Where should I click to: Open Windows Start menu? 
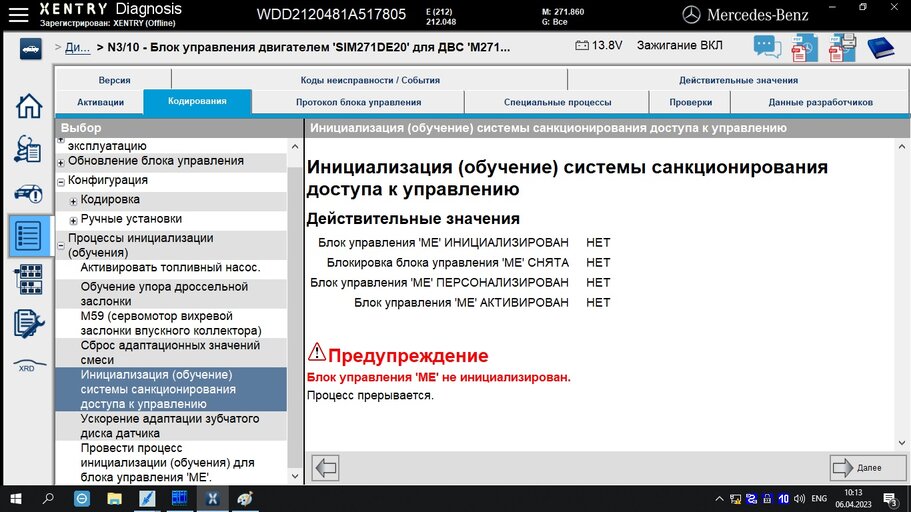16,499
